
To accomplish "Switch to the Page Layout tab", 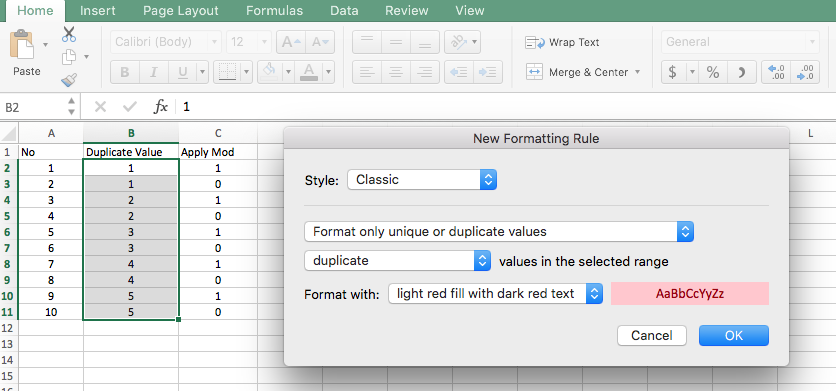I will [181, 11].
